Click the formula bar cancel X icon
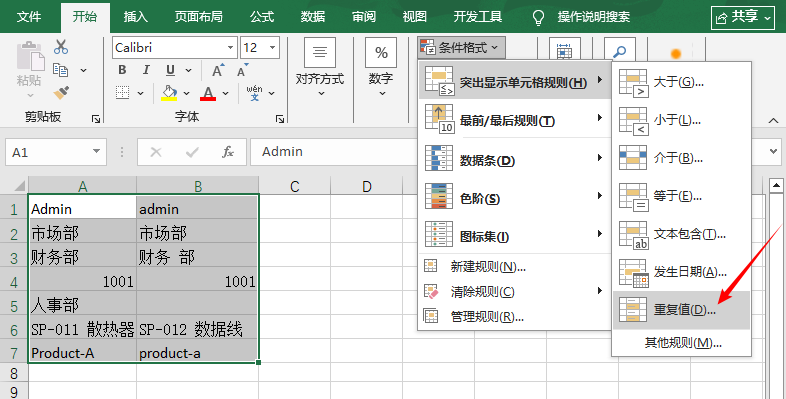 click(x=156, y=152)
